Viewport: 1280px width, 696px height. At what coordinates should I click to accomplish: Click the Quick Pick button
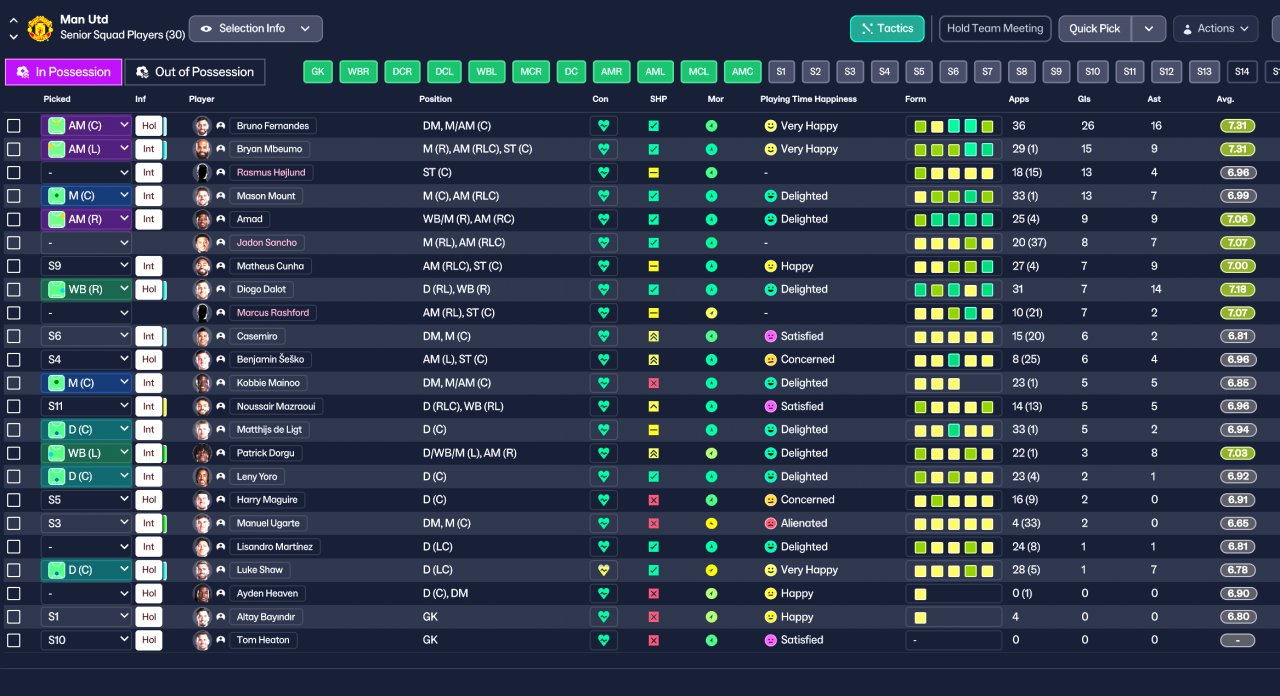pyautogui.click(x=1095, y=29)
